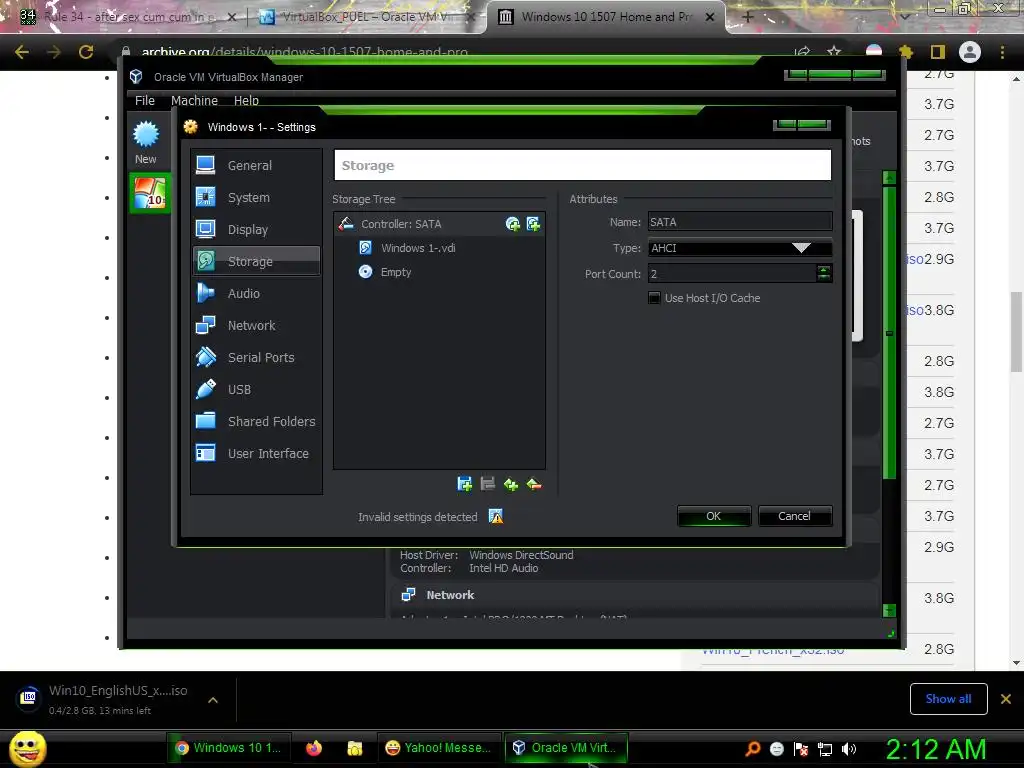Viewport: 1024px width, 768px height.
Task: Click the smiley Start button on the taskbar
Action: 27,748
